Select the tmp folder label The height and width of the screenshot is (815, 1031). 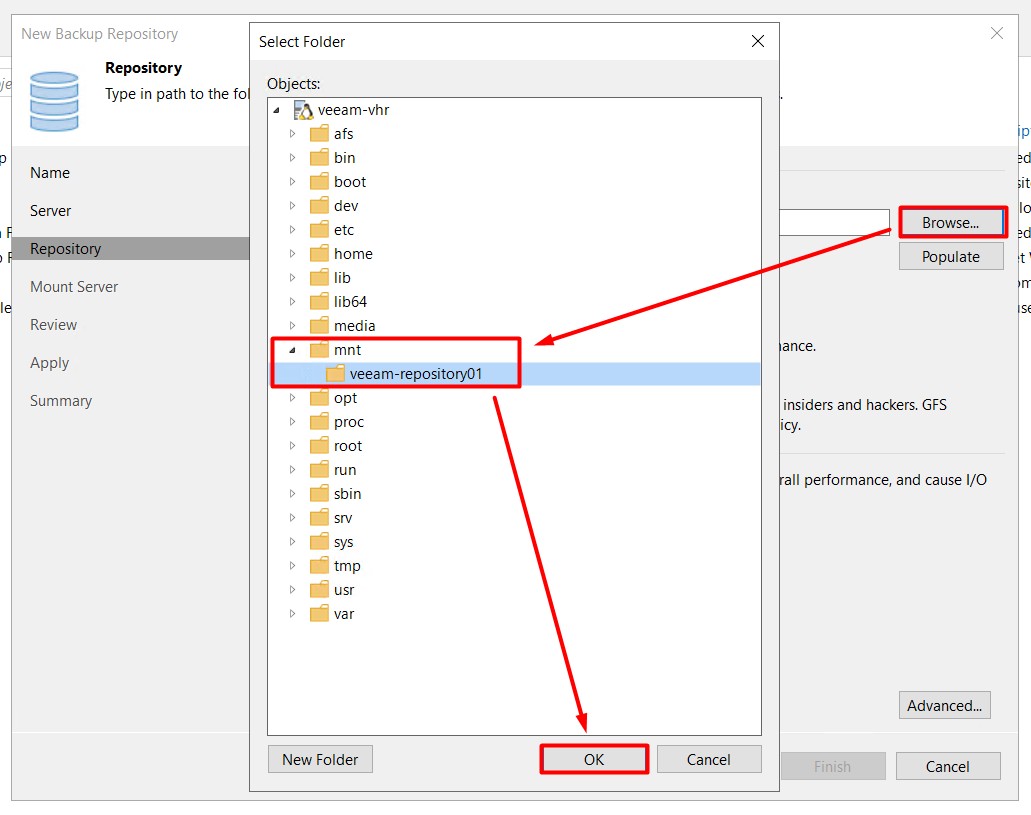pyautogui.click(x=347, y=566)
